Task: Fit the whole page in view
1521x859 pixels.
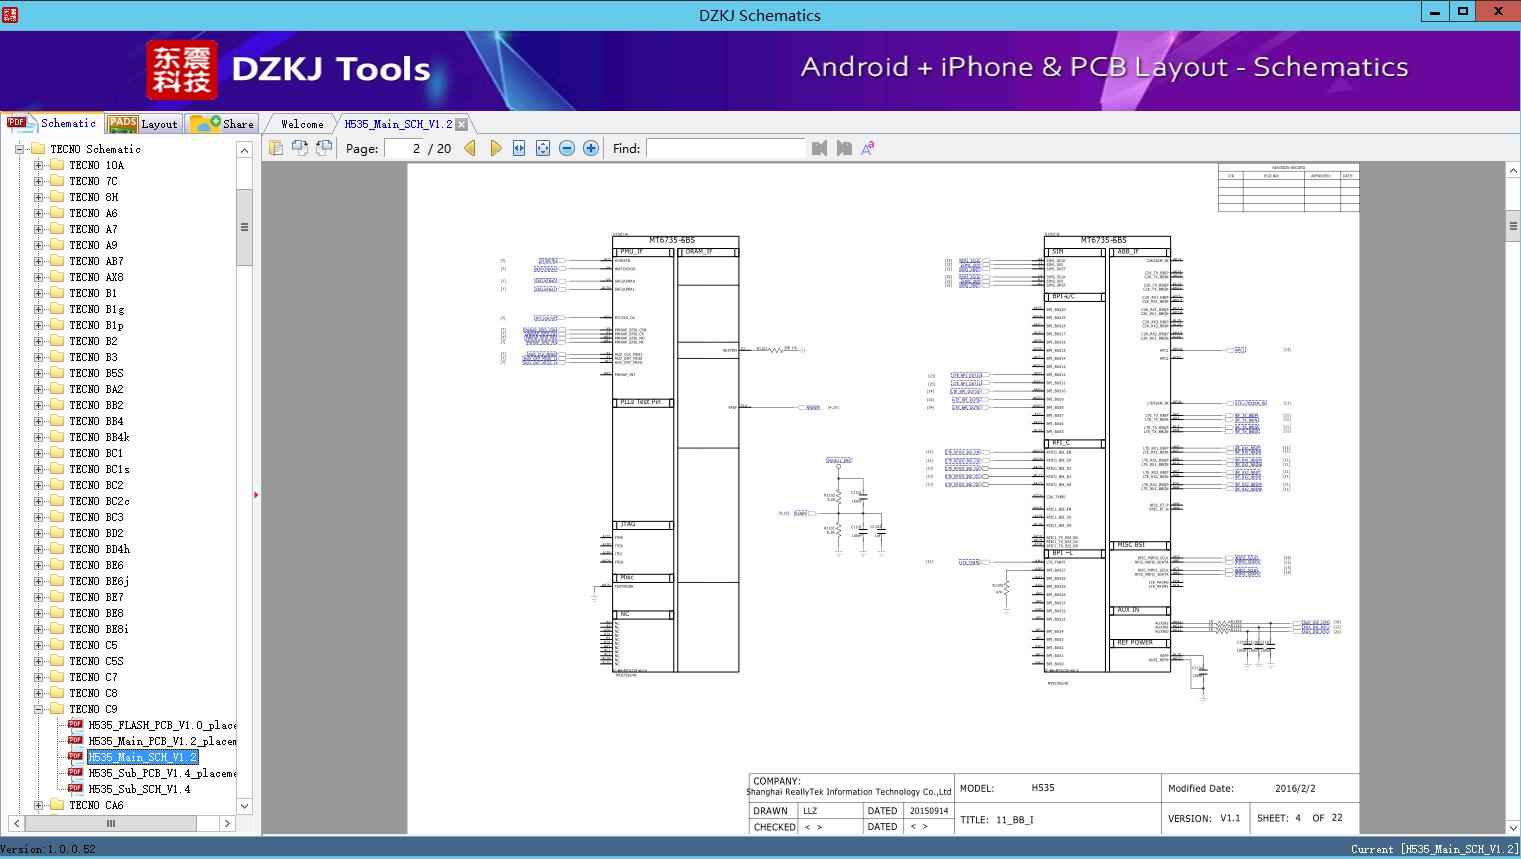Action: click(543, 148)
